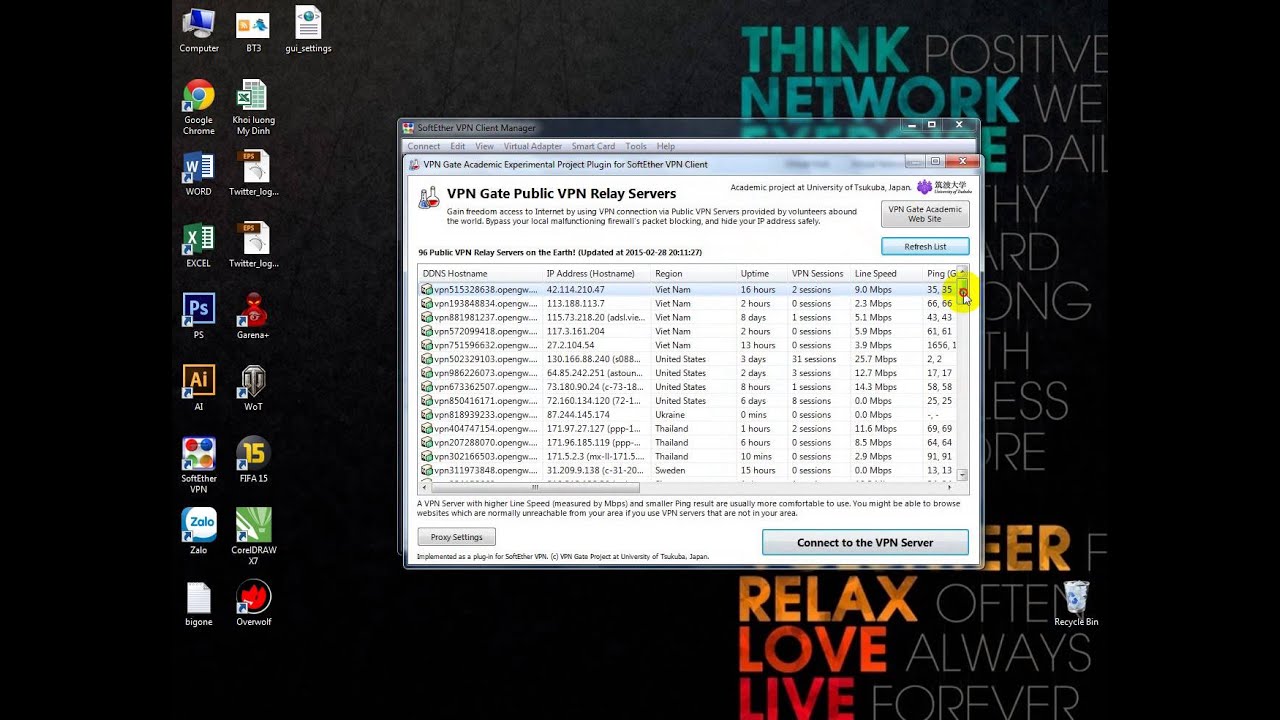Select server with IP 171.5.2.3
The image size is (1280, 720).
pyautogui.click(x=687, y=457)
